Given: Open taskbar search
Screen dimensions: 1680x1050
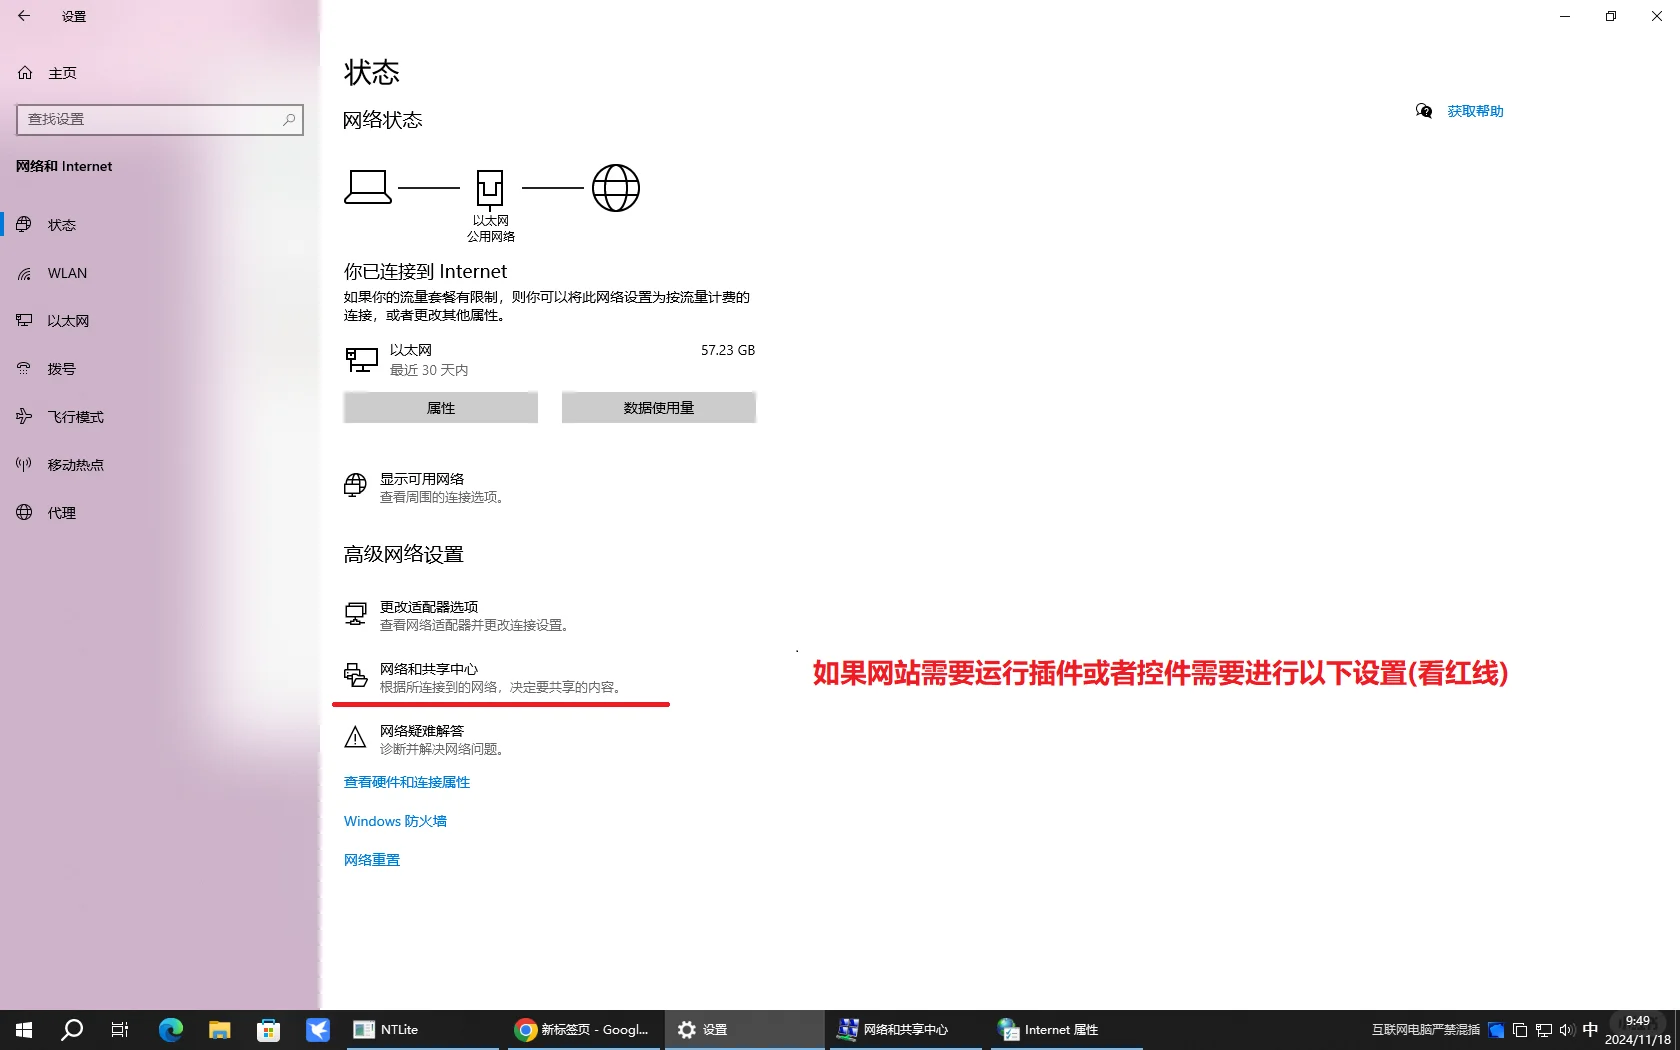Looking at the screenshot, I should coord(72,1030).
